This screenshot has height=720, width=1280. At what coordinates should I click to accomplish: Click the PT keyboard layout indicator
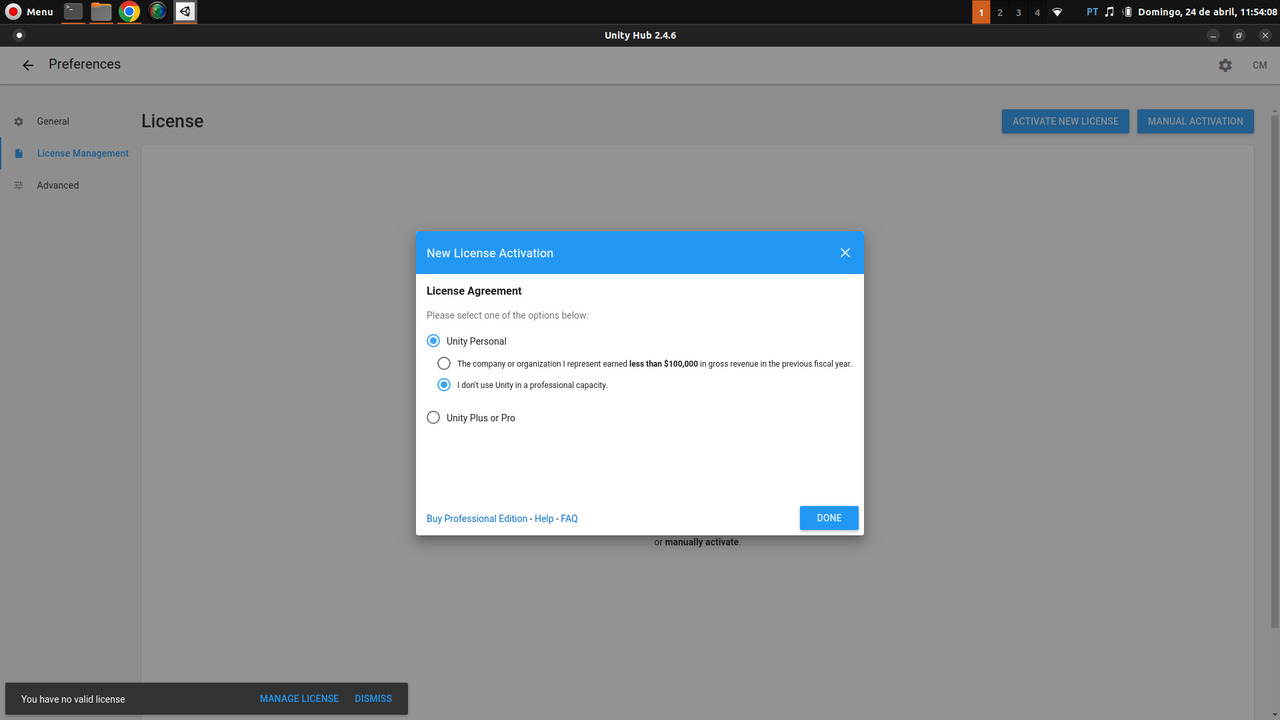pyautogui.click(x=1092, y=12)
